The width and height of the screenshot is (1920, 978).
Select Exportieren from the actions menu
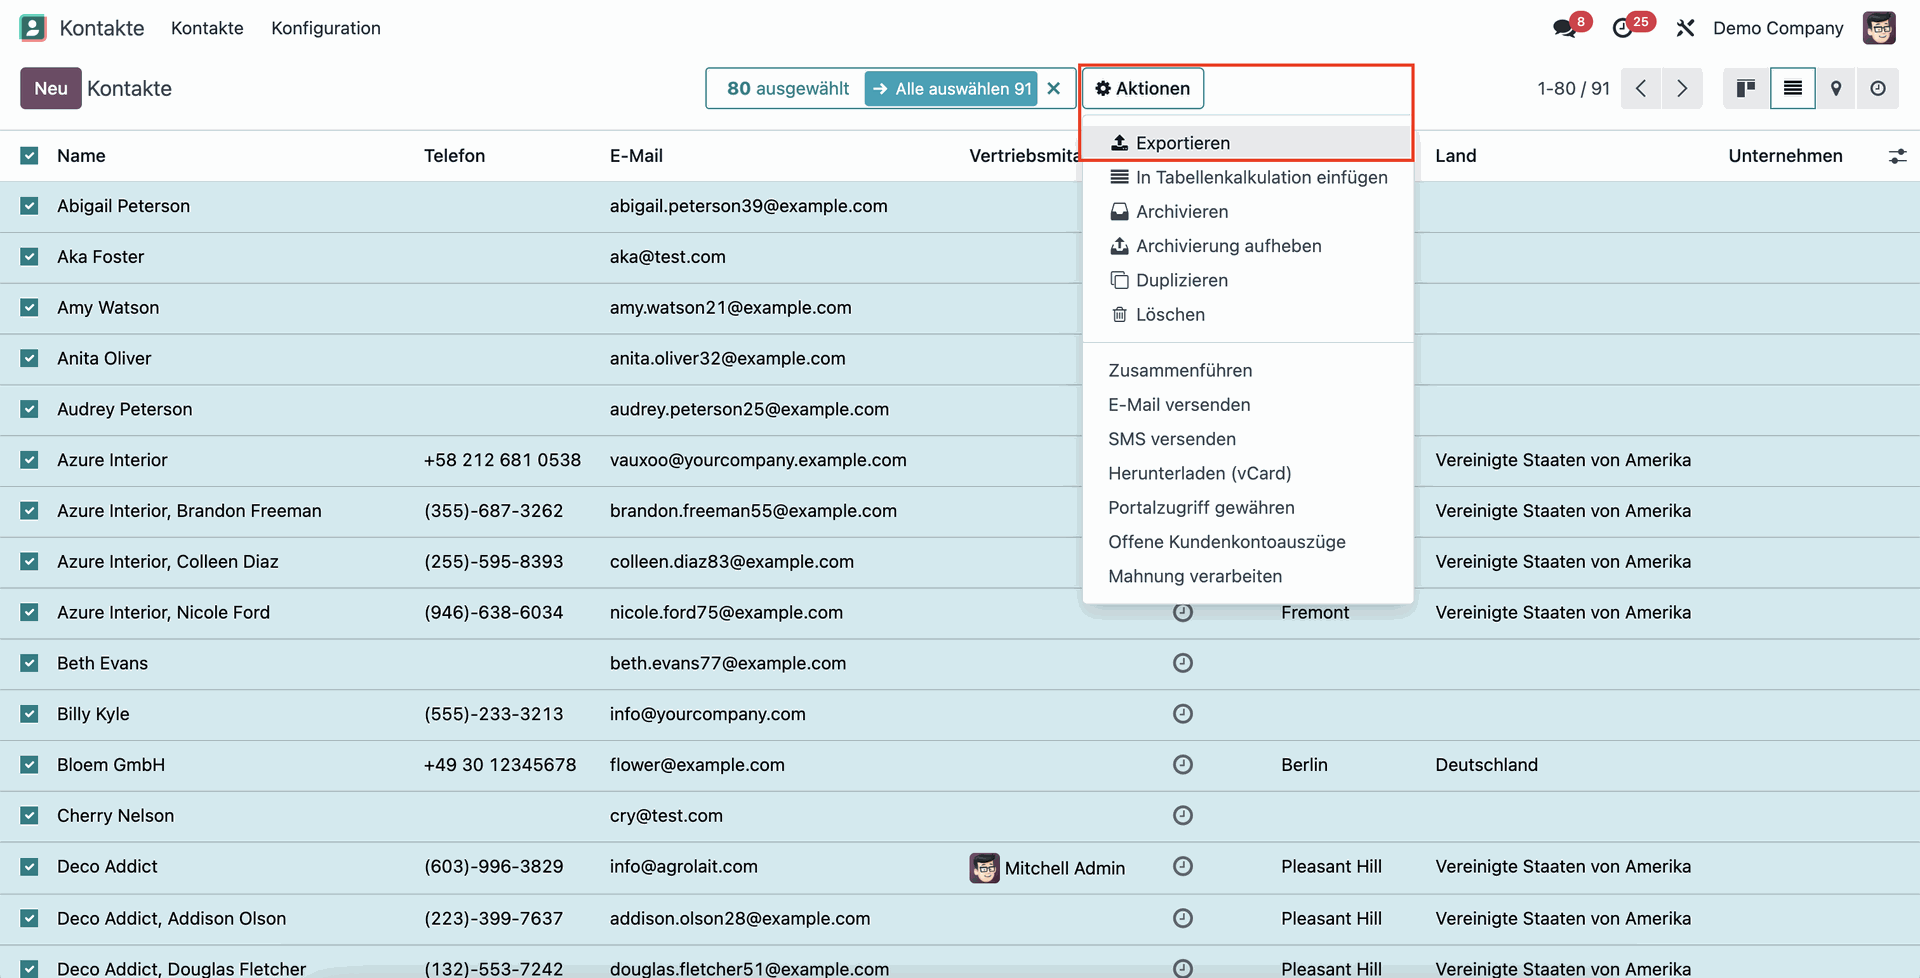1183,142
